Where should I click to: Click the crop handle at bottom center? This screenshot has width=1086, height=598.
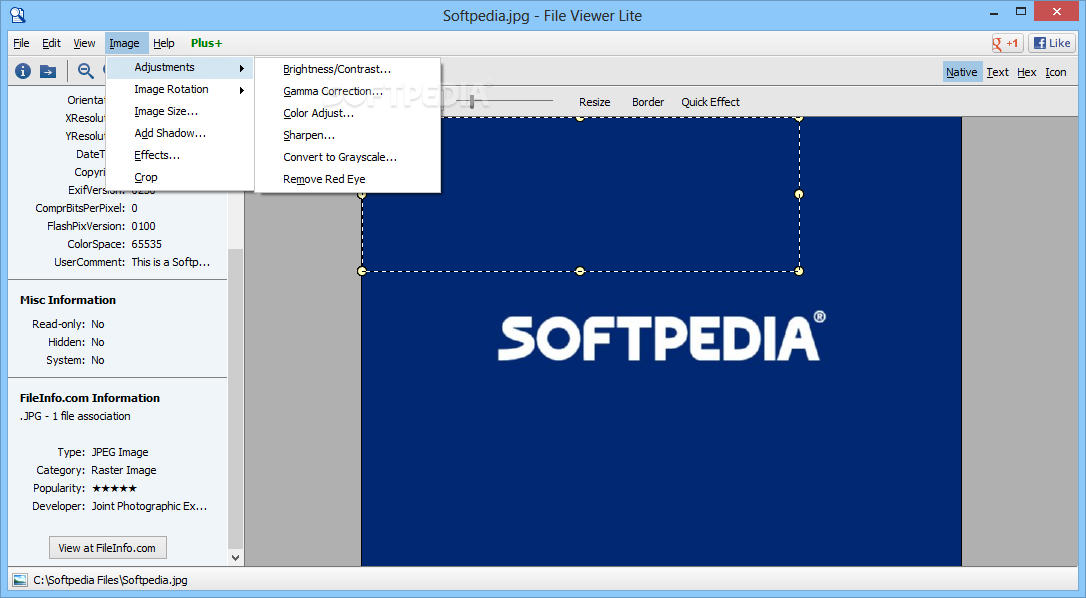580,271
